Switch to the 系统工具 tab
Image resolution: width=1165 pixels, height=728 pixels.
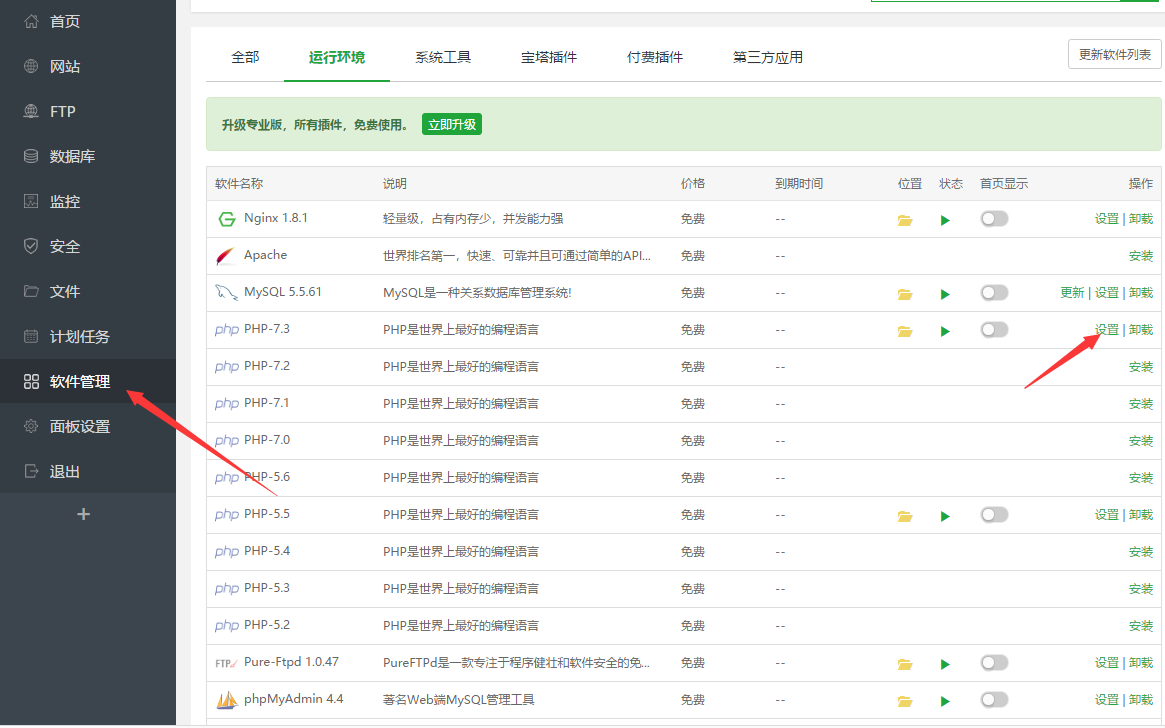[x=443, y=57]
